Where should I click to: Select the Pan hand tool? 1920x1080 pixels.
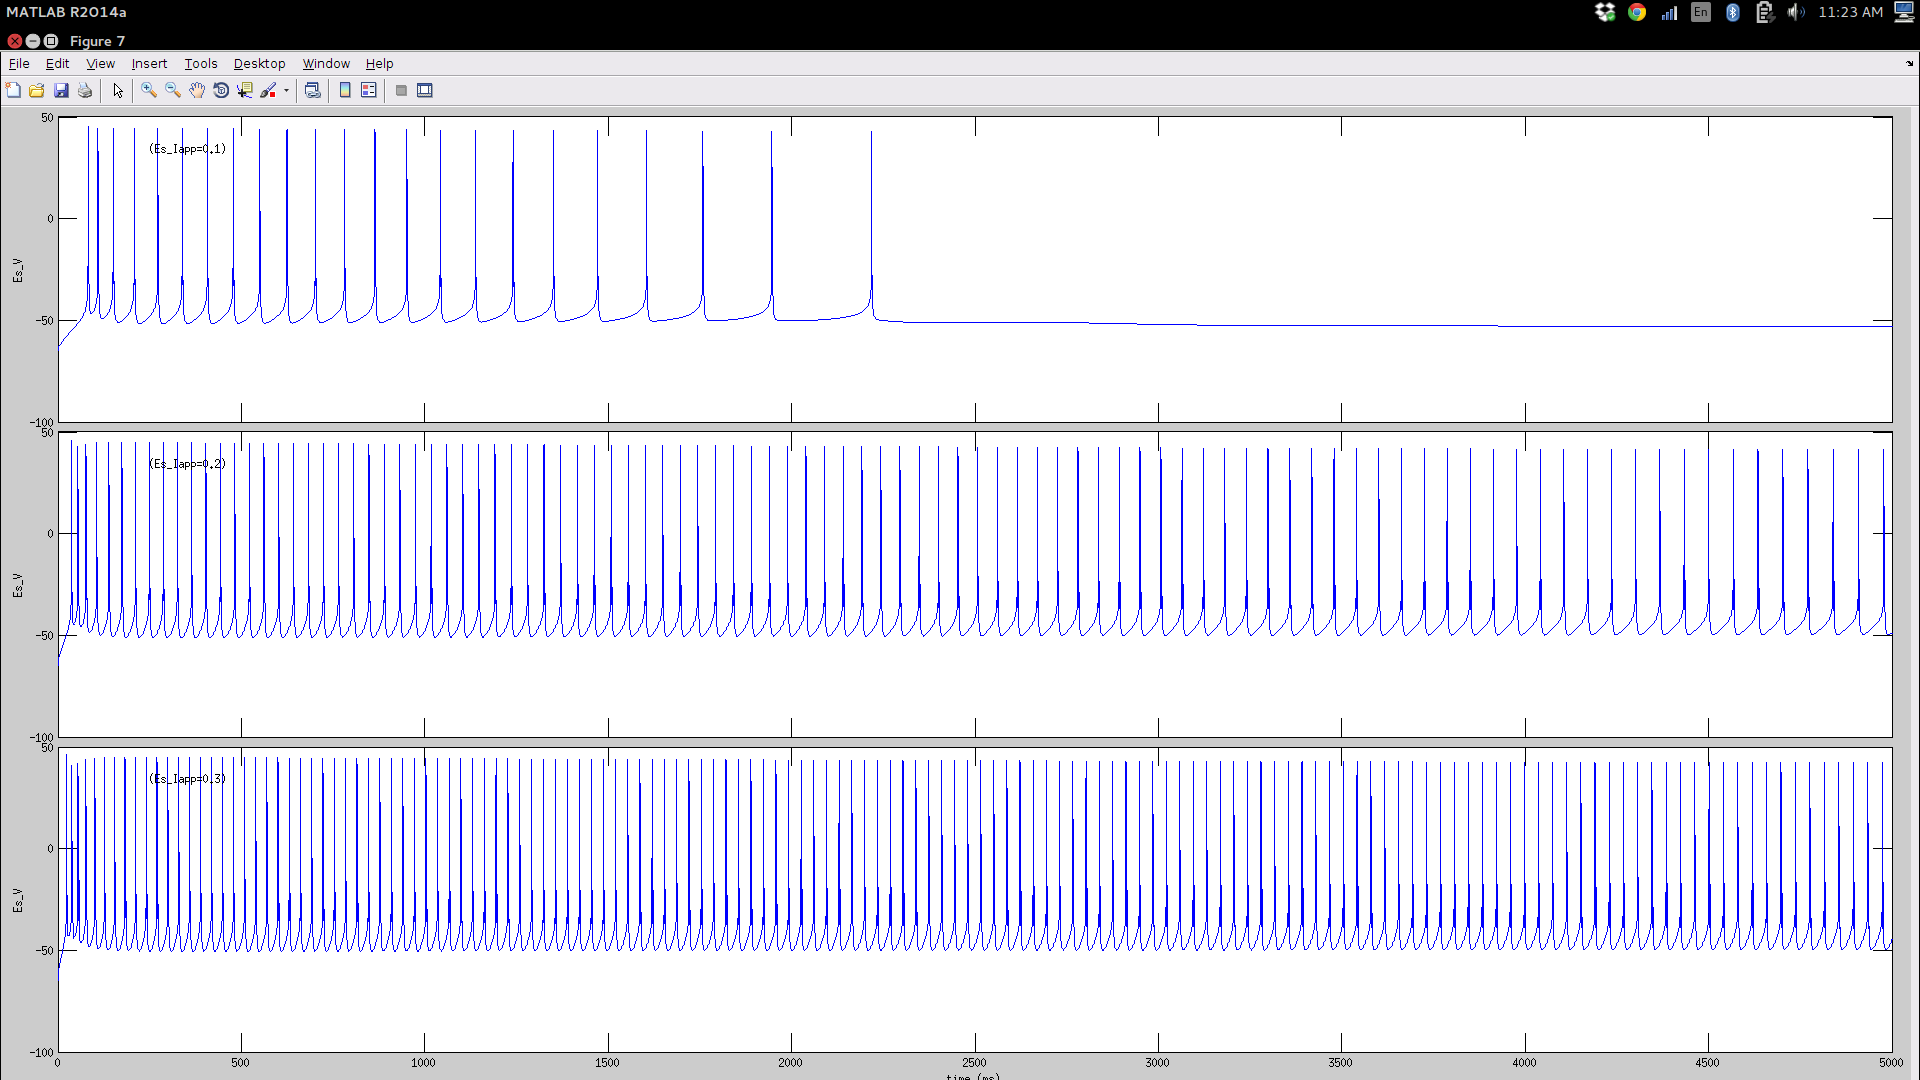[197, 90]
